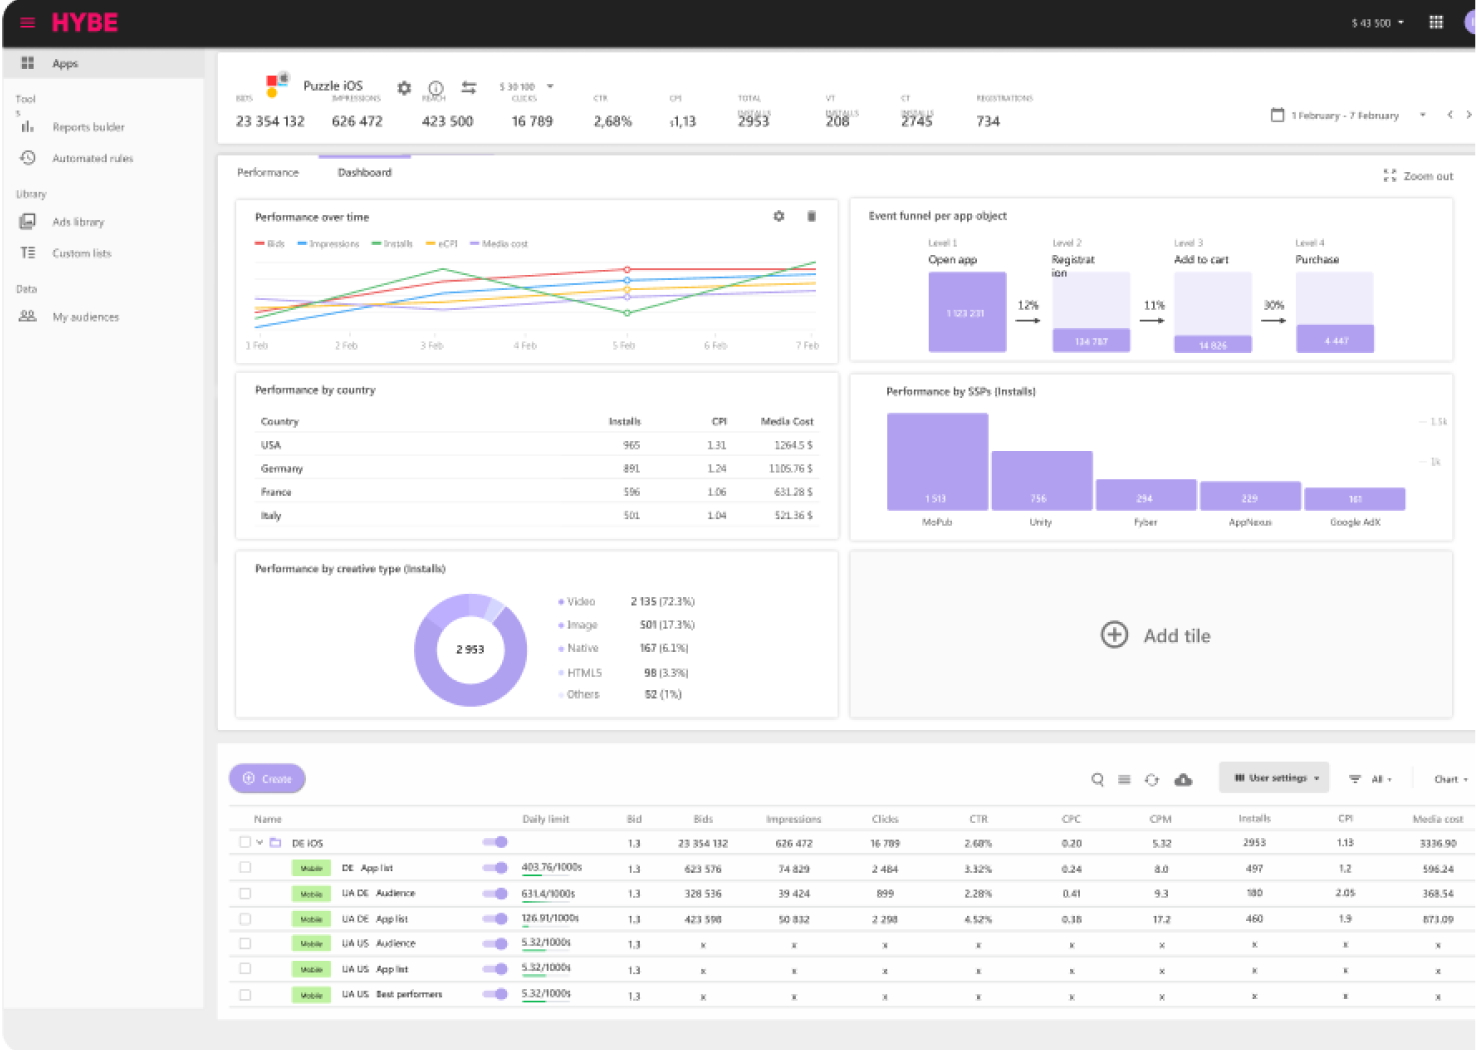Open the hamburger menu next to HYBE logo
1476x1050 pixels.
(x=27, y=22)
